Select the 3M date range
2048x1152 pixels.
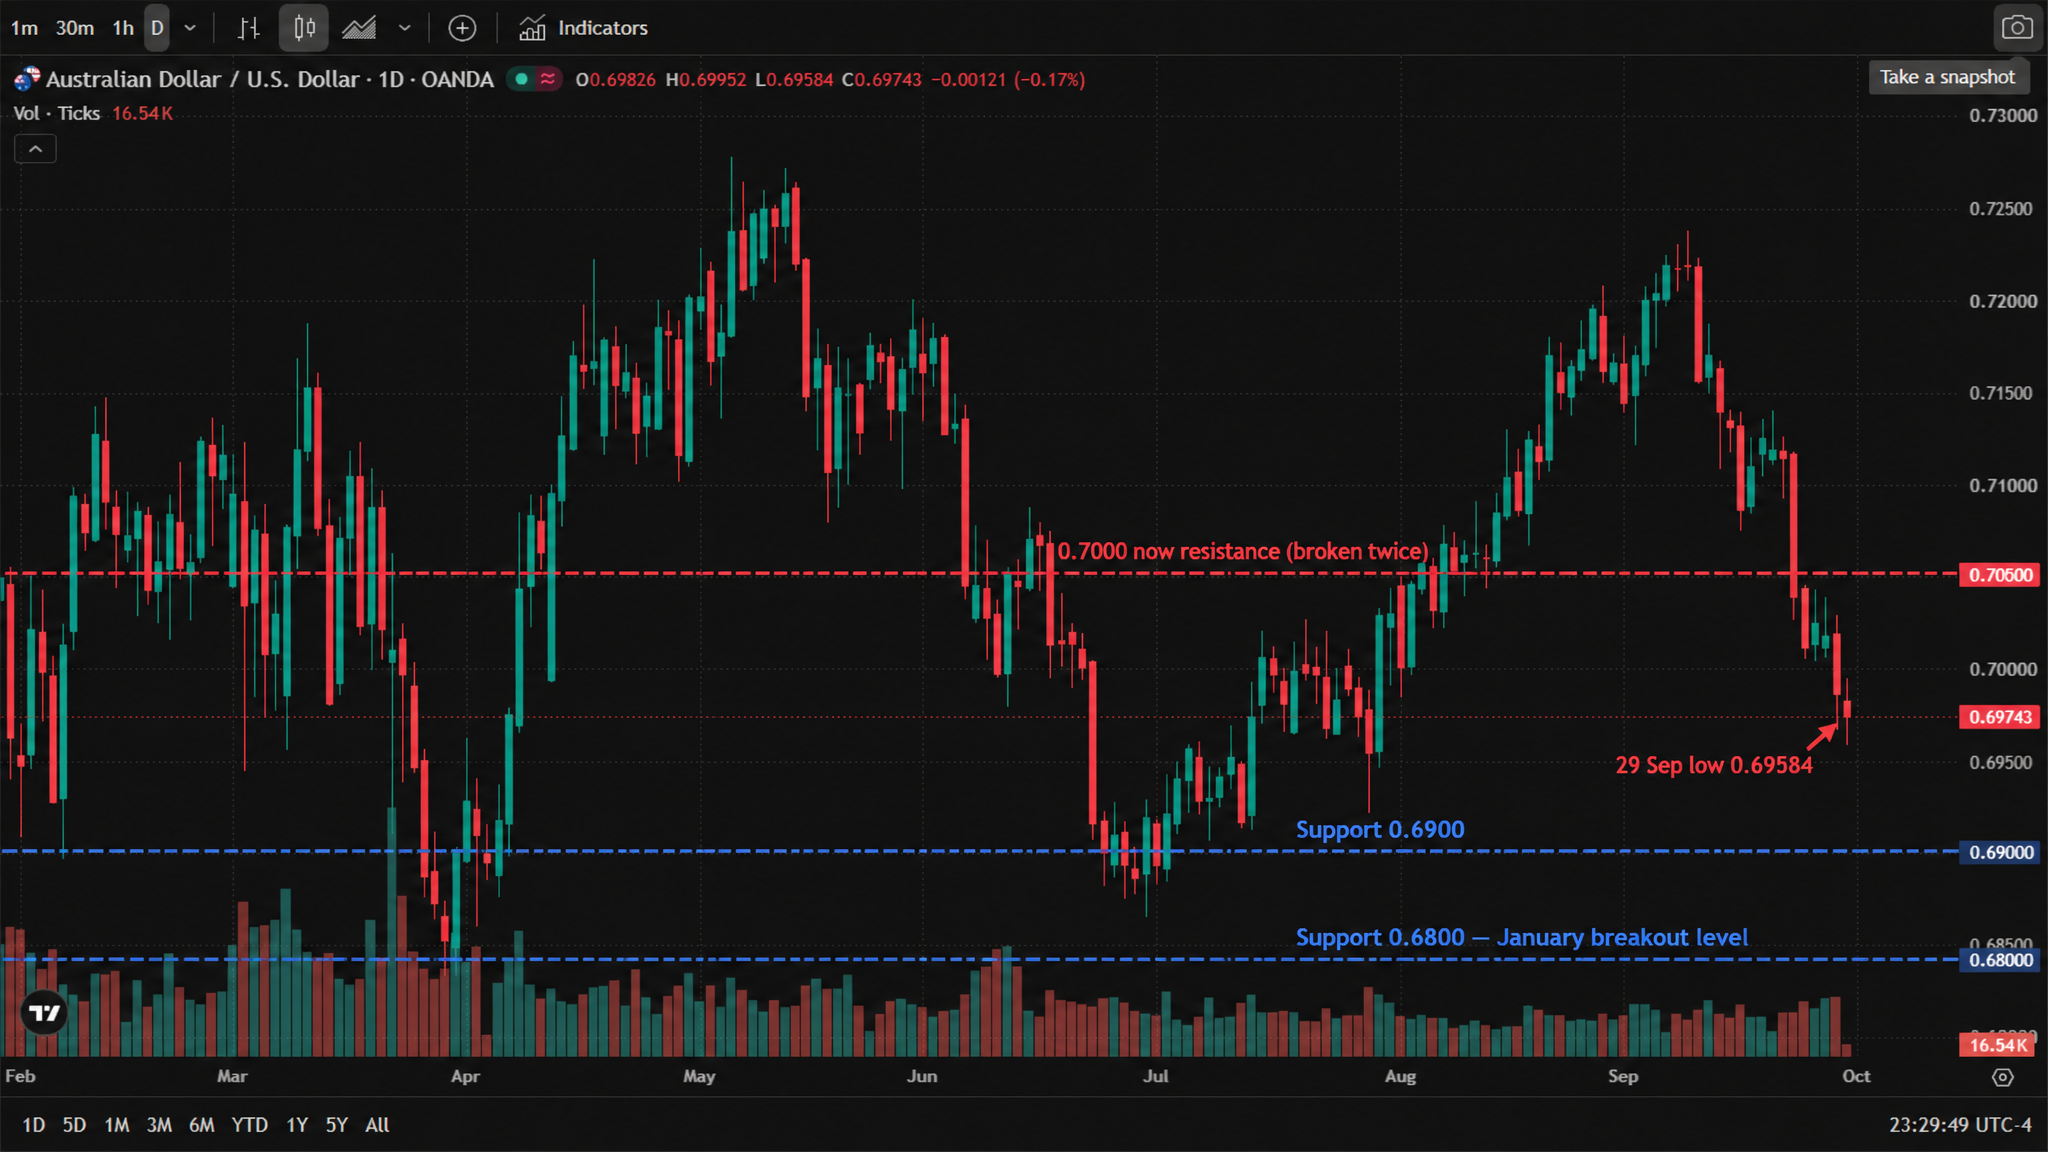[159, 1125]
